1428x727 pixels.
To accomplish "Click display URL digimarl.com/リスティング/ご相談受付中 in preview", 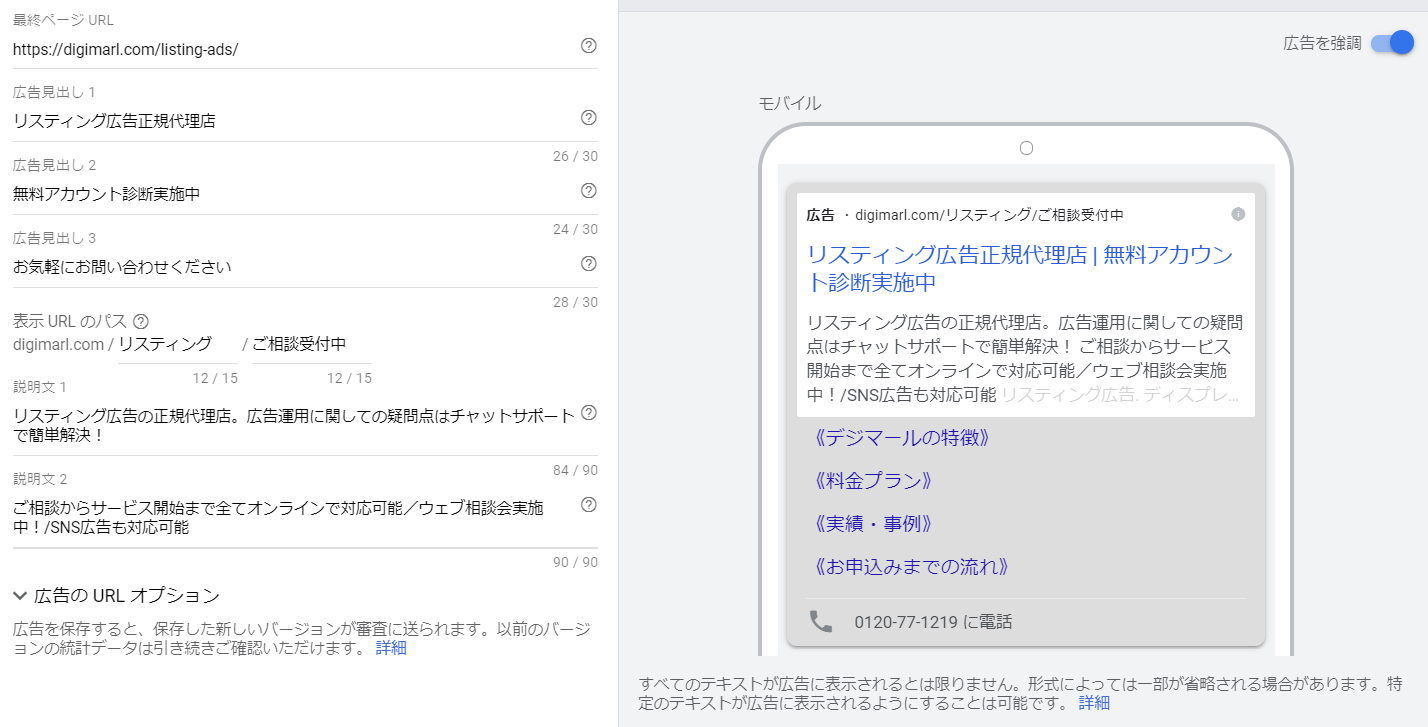I will click(989, 215).
